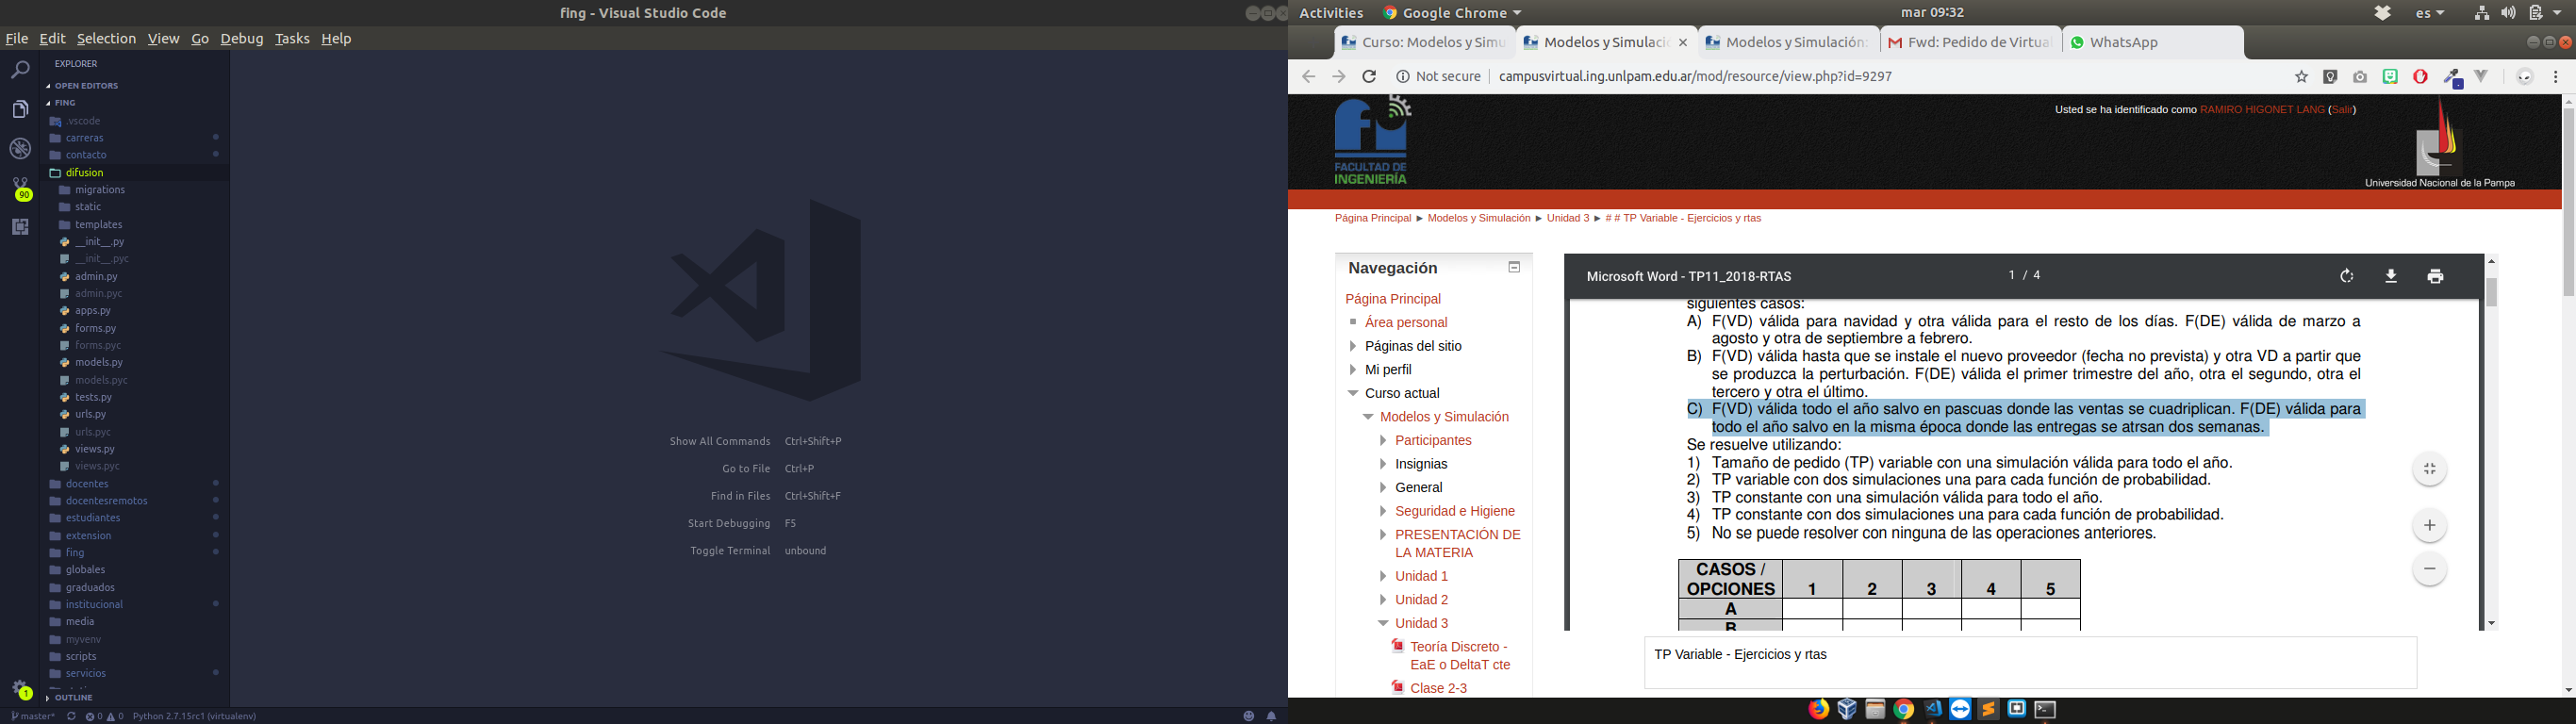Click the PDF fit-to-page button
The height and width of the screenshot is (724, 2576).
pyautogui.click(x=2429, y=469)
